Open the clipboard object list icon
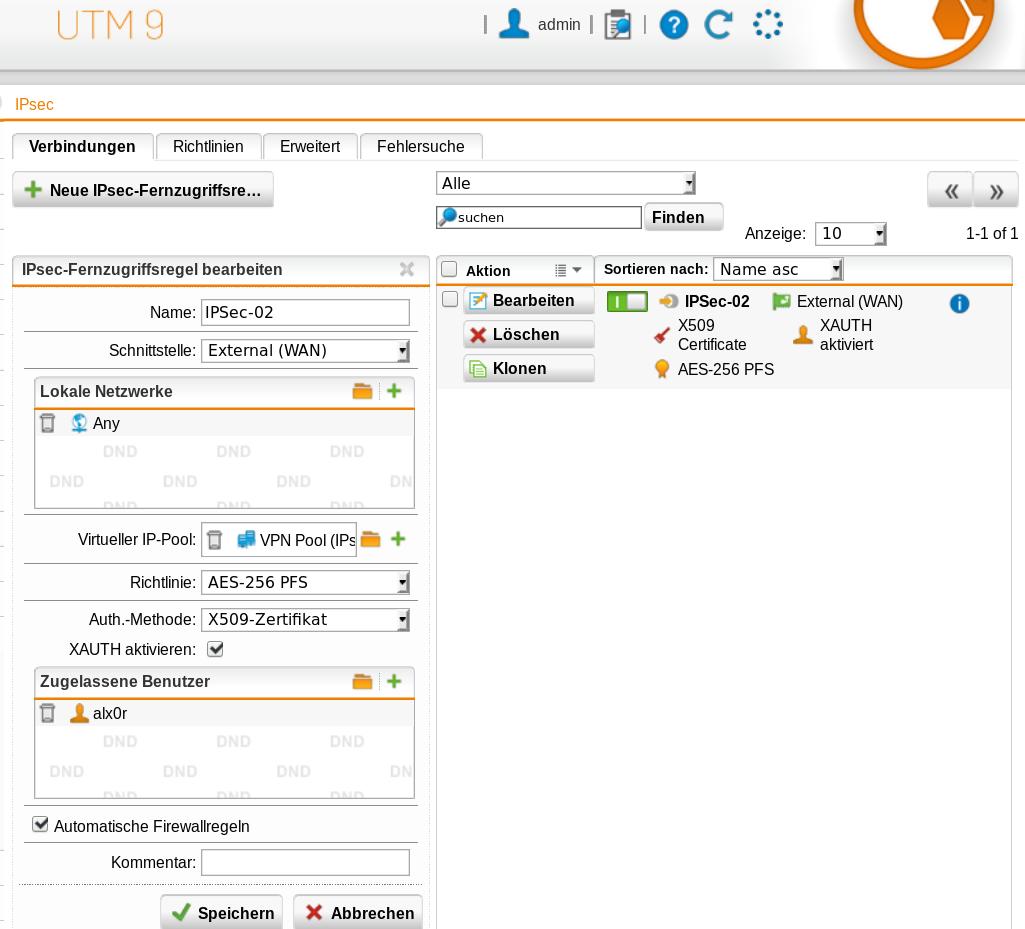1025x929 pixels. tap(618, 25)
